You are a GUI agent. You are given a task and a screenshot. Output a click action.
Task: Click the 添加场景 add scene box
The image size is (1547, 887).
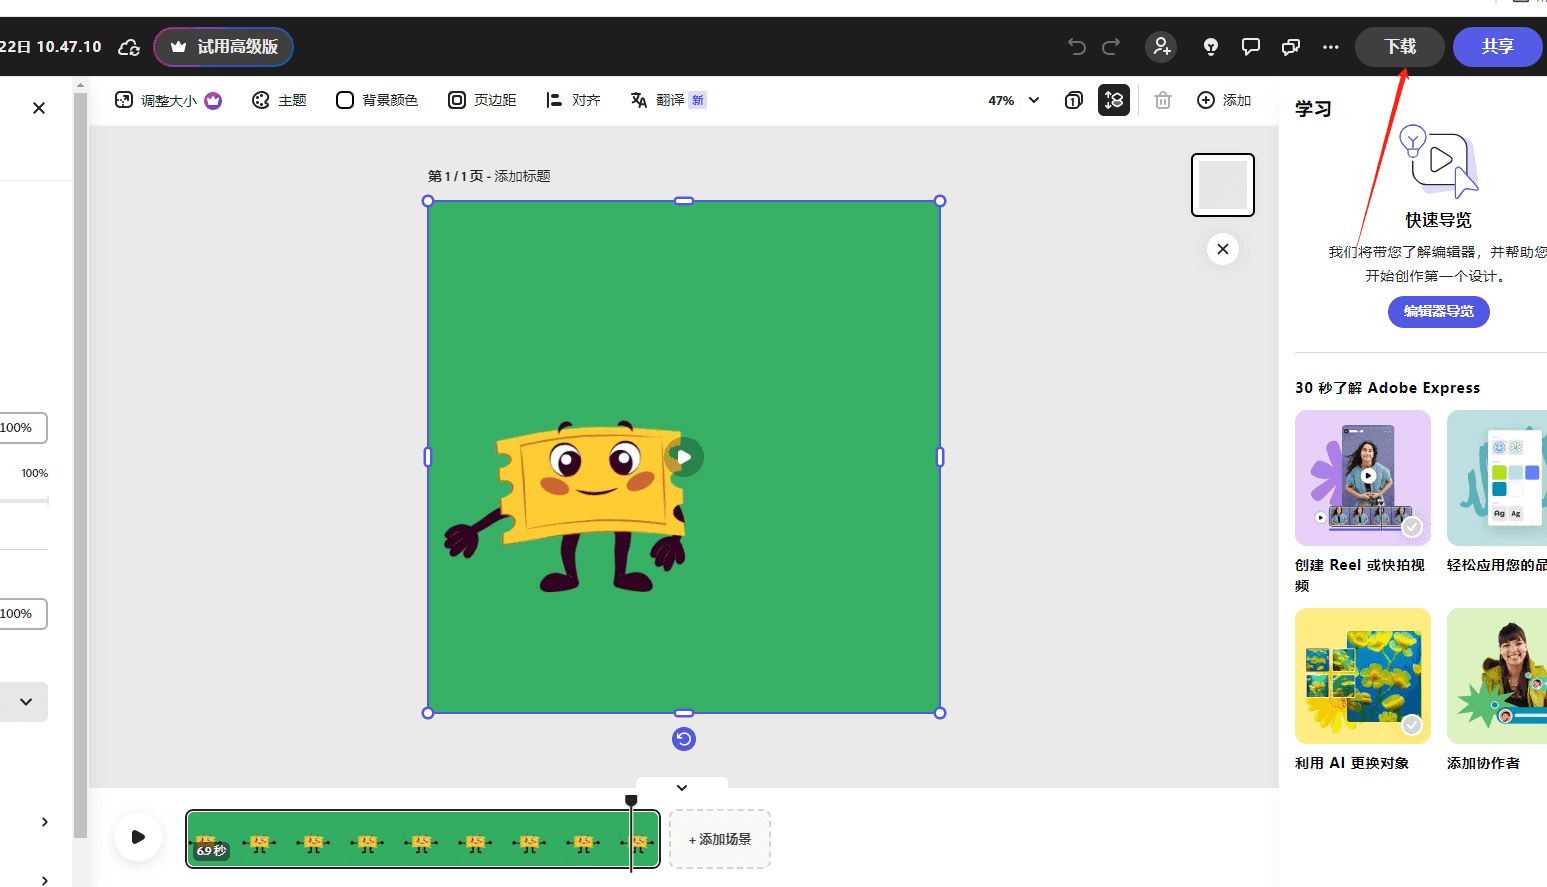720,839
